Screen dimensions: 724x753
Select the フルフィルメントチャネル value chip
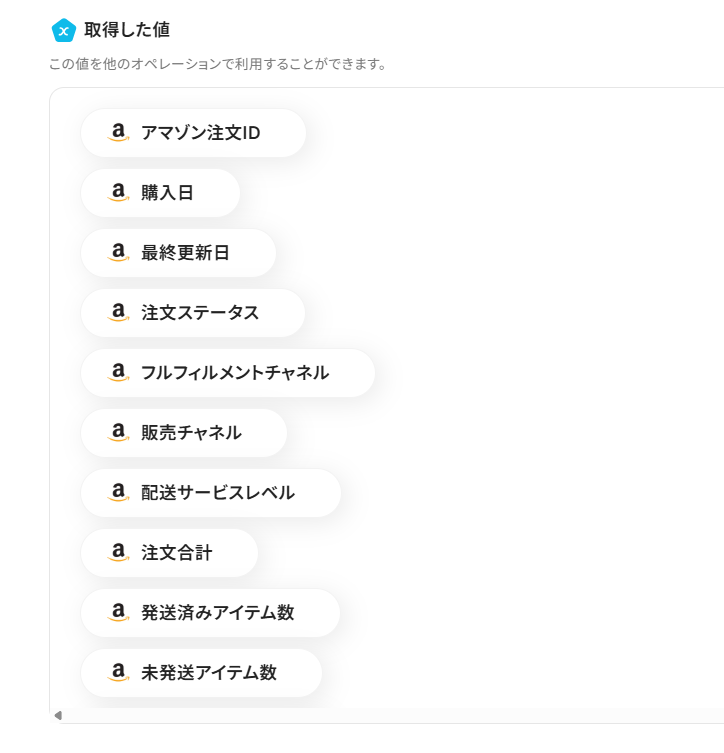coord(234,373)
